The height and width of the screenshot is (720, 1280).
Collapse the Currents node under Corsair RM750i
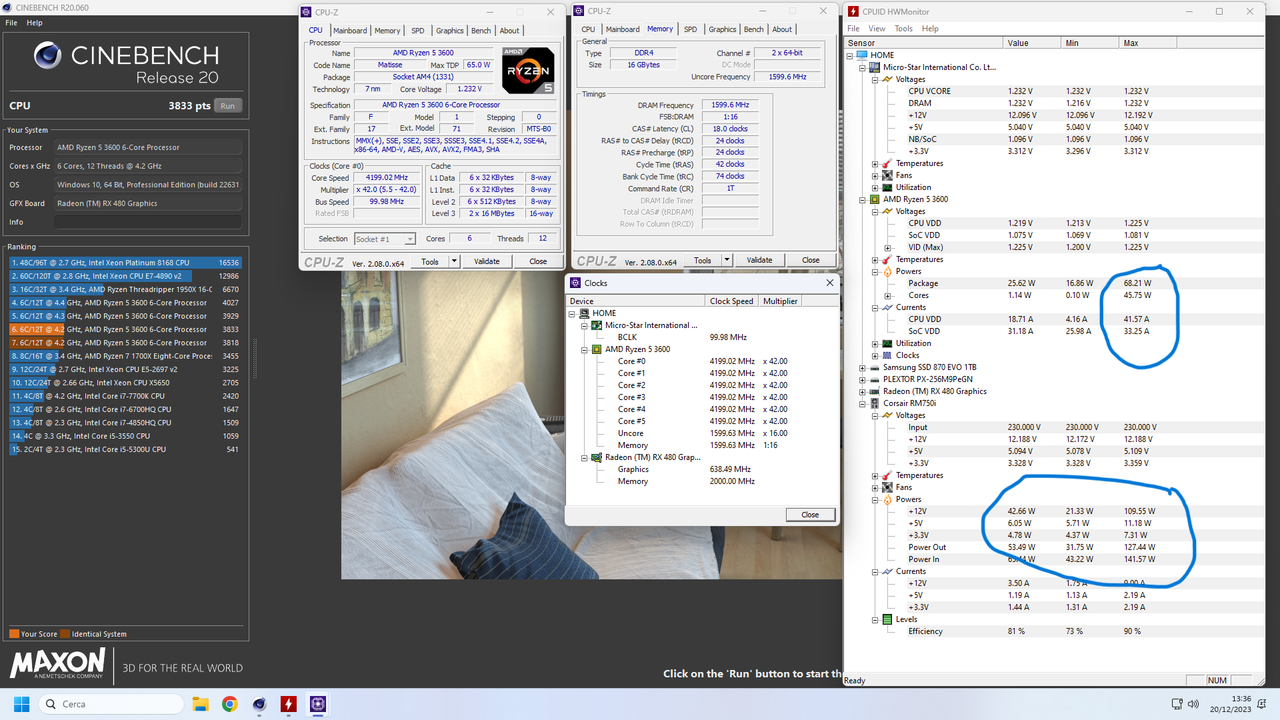[875, 571]
